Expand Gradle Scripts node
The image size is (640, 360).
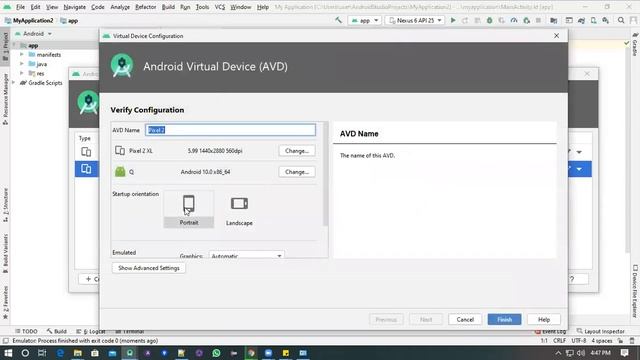click(x=14, y=82)
